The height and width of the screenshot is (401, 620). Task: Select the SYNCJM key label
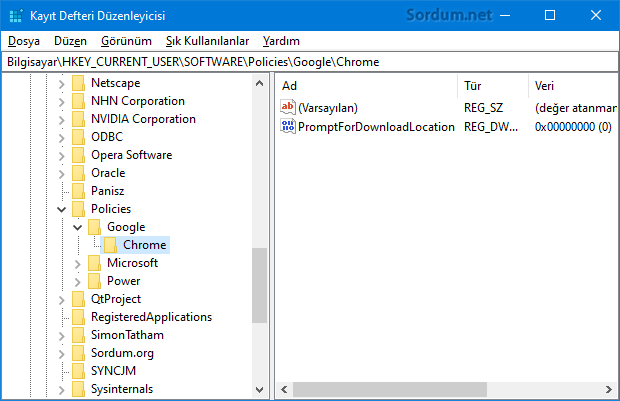[113, 371]
